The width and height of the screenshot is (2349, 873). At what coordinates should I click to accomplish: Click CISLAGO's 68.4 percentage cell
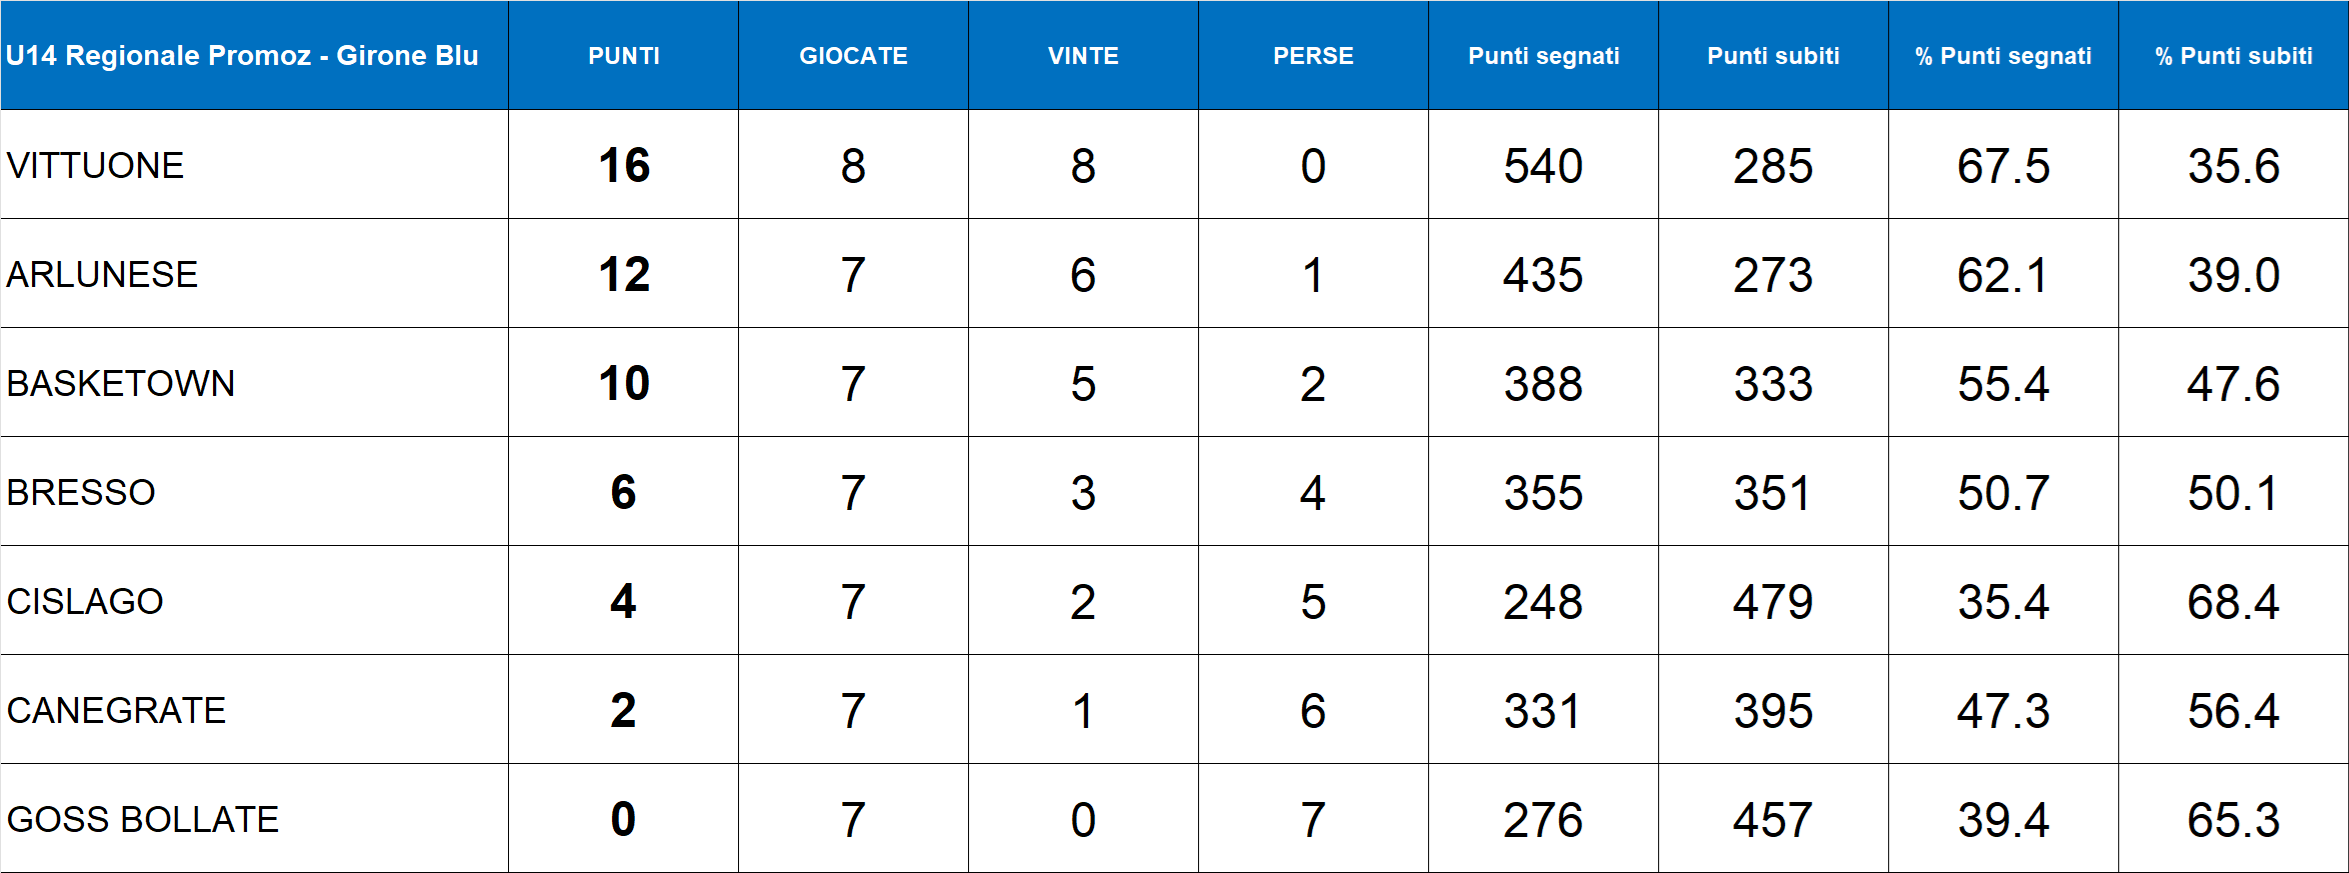(x=2233, y=601)
